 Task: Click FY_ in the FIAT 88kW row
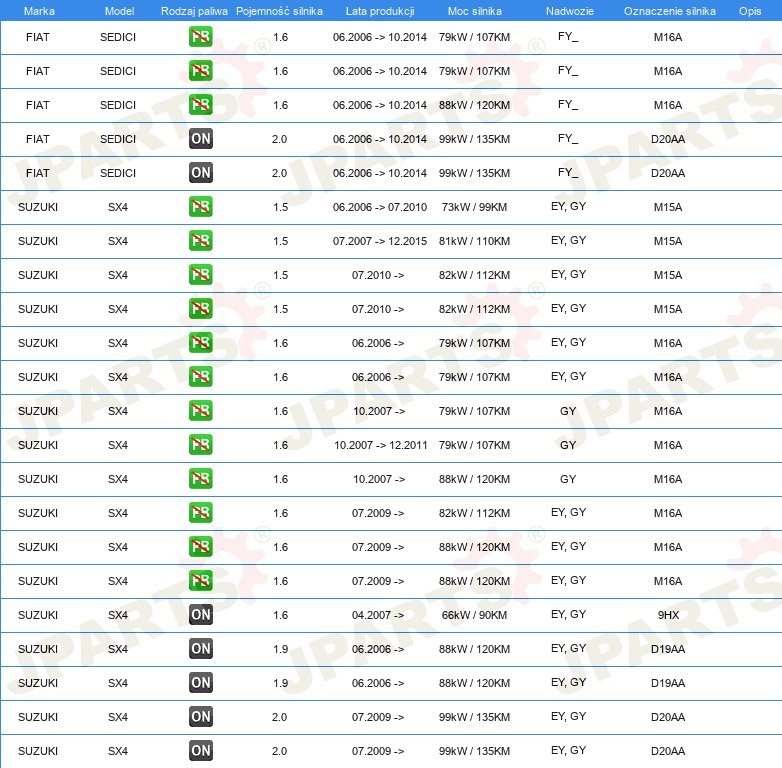(x=568, y=105)
